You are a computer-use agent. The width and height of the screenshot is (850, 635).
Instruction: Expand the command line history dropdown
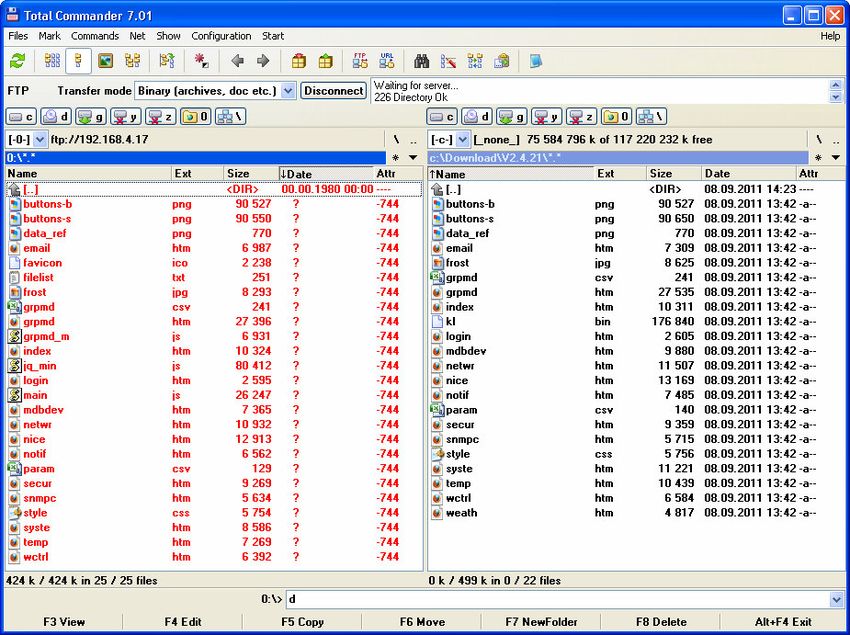[836, 599]
